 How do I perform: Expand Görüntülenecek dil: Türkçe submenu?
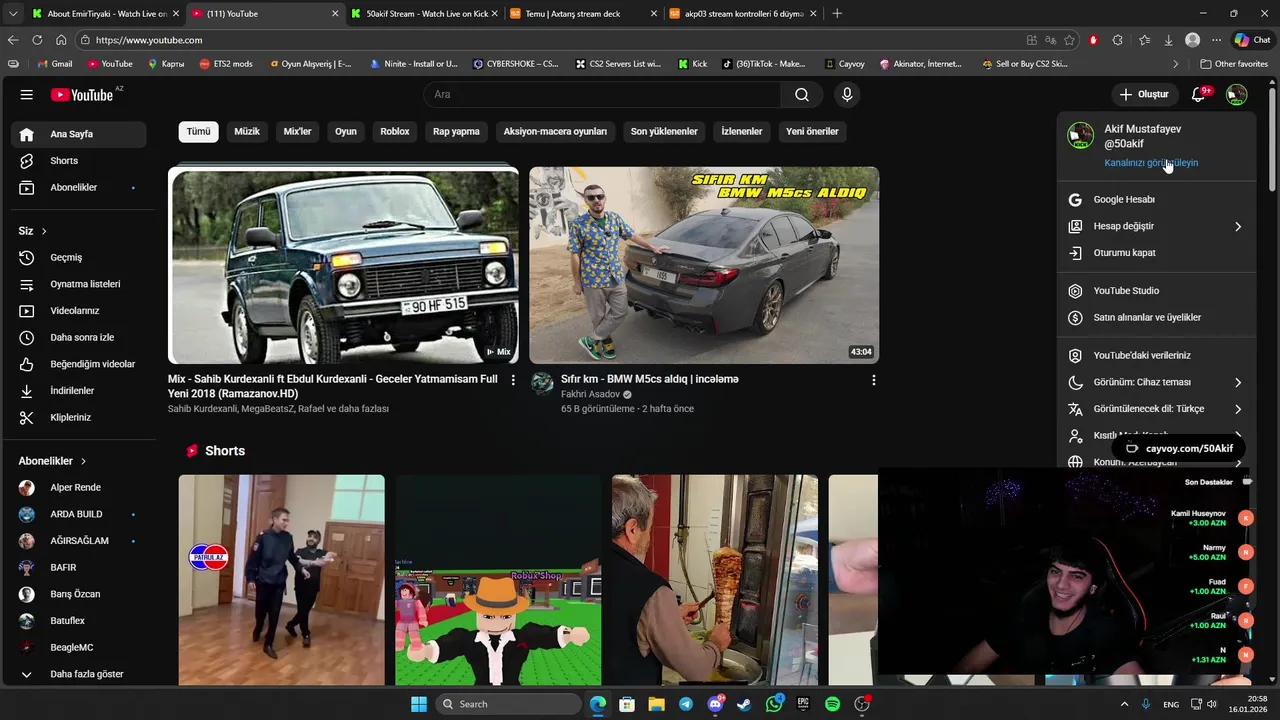(1156, 409)
